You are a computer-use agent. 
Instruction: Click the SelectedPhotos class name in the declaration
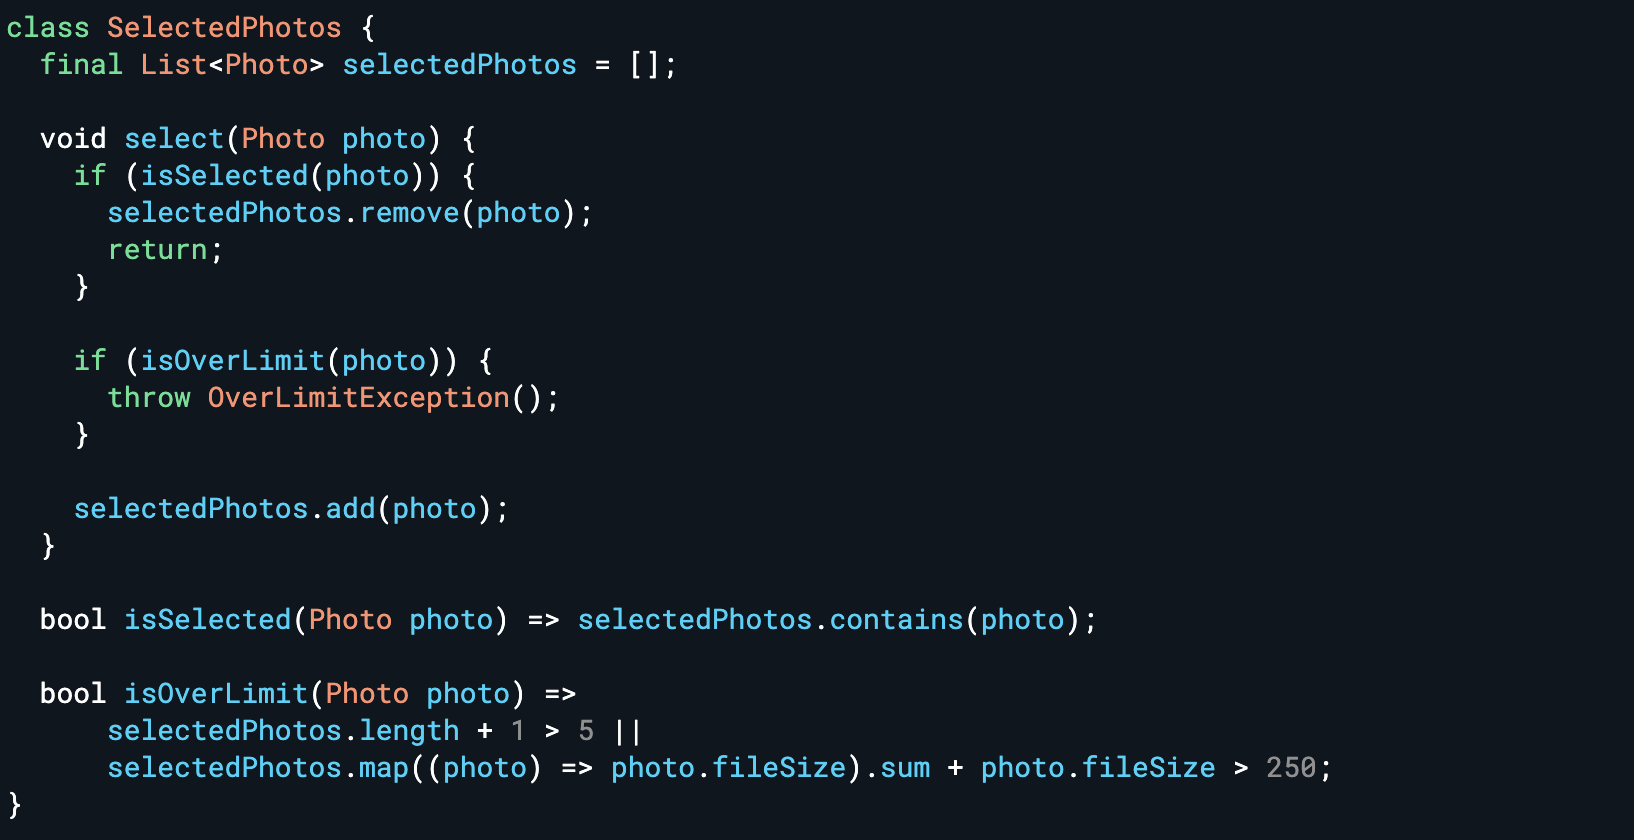click(x=224, y=28)
